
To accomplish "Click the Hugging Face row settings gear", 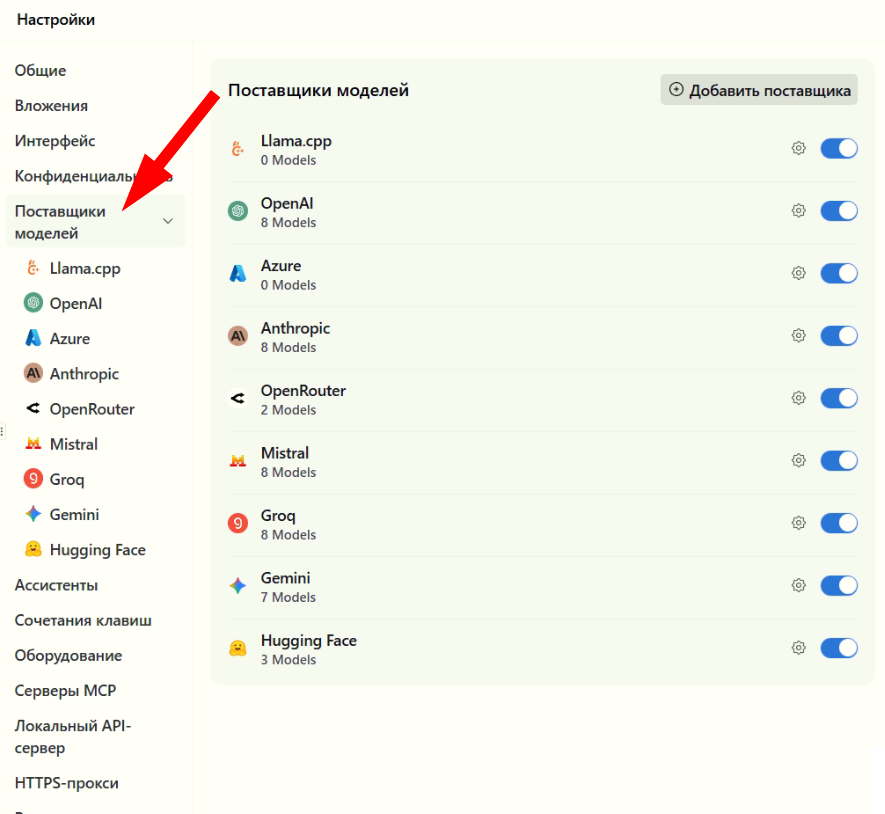I will (x=798, y=648).
